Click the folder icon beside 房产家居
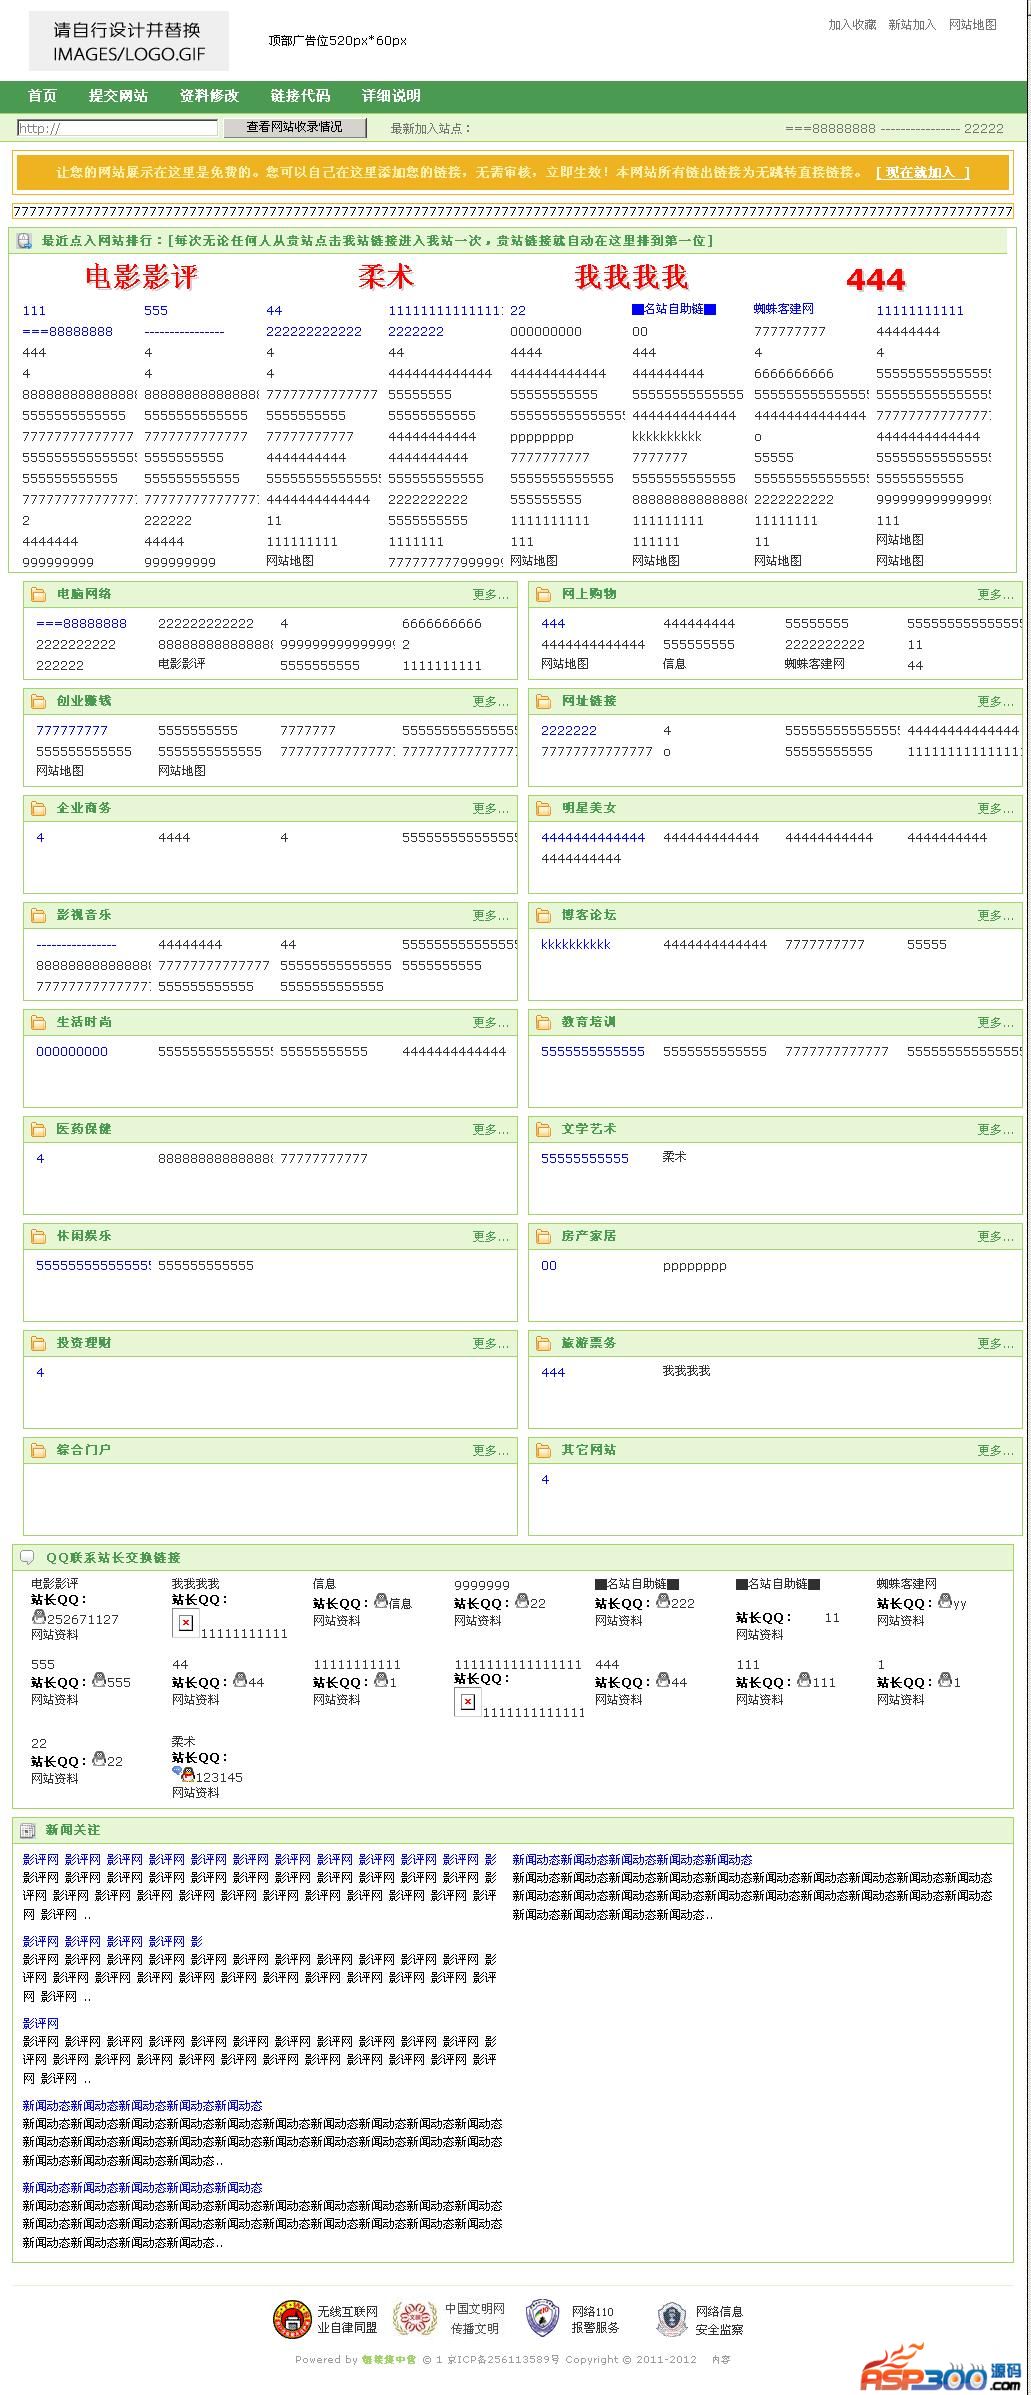 (544, 1237)
